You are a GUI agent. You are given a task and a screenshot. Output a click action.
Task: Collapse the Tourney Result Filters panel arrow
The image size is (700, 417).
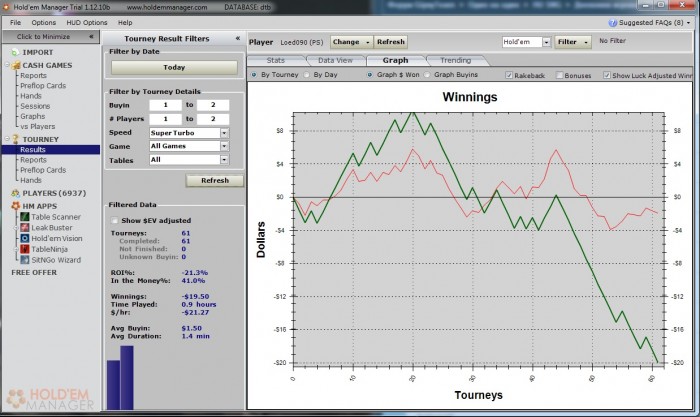(x=238, y=38)
